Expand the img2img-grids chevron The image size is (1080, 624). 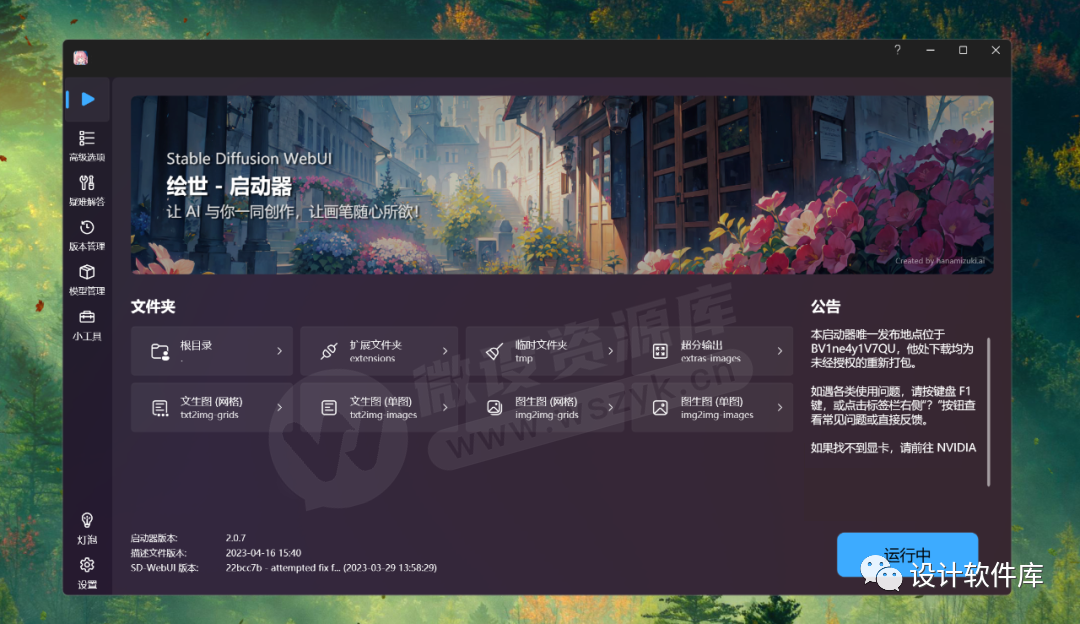point(610,408)
